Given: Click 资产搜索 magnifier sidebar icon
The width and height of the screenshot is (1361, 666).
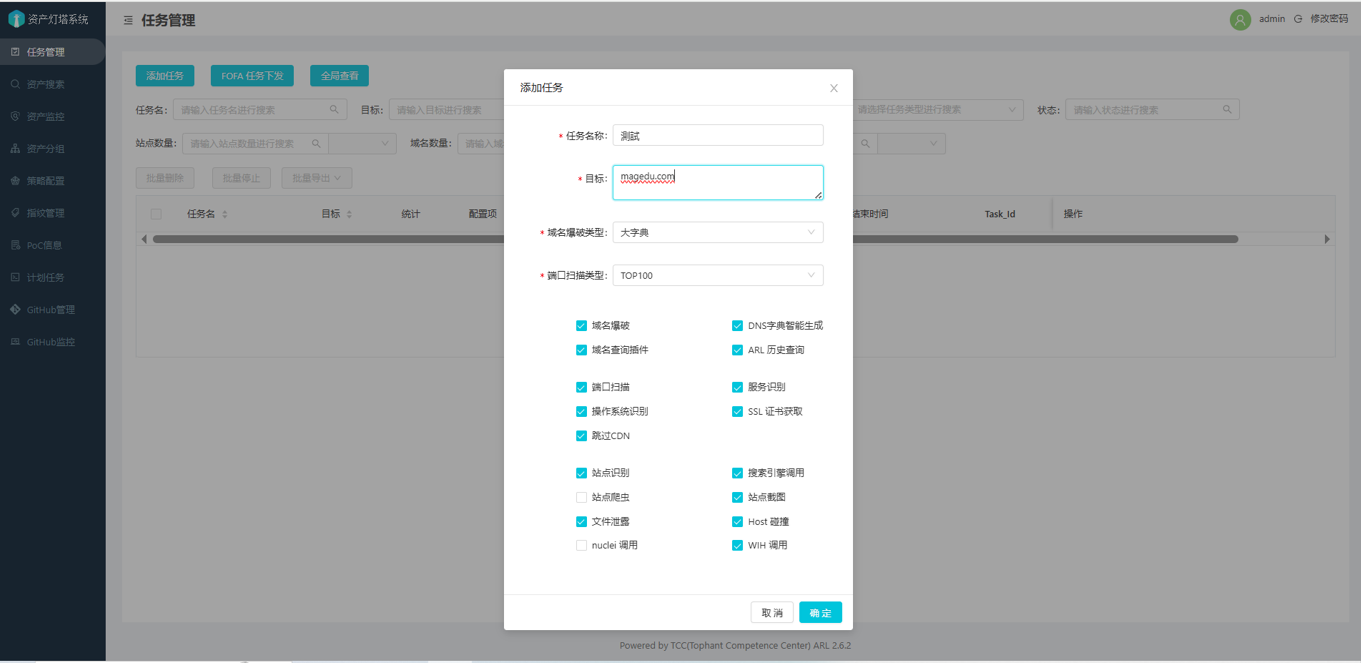Looking at the screenshot, I should (15, 84).
